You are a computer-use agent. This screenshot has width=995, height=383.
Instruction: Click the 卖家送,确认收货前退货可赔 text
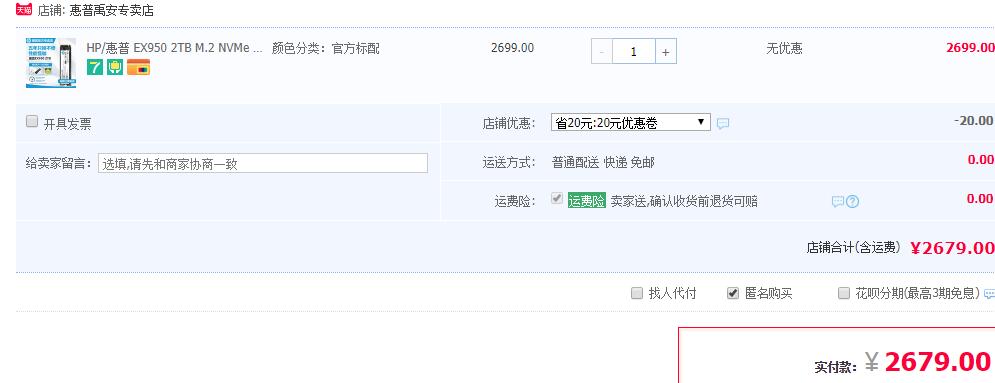[684, 202]
